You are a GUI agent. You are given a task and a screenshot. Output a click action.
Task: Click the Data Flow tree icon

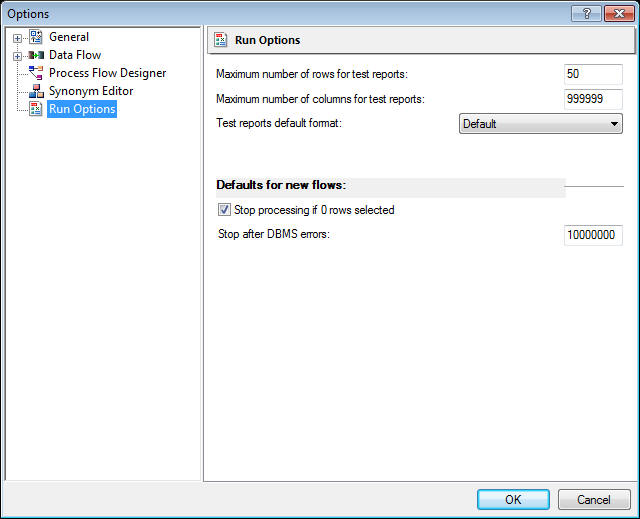[x=36, y=55]
